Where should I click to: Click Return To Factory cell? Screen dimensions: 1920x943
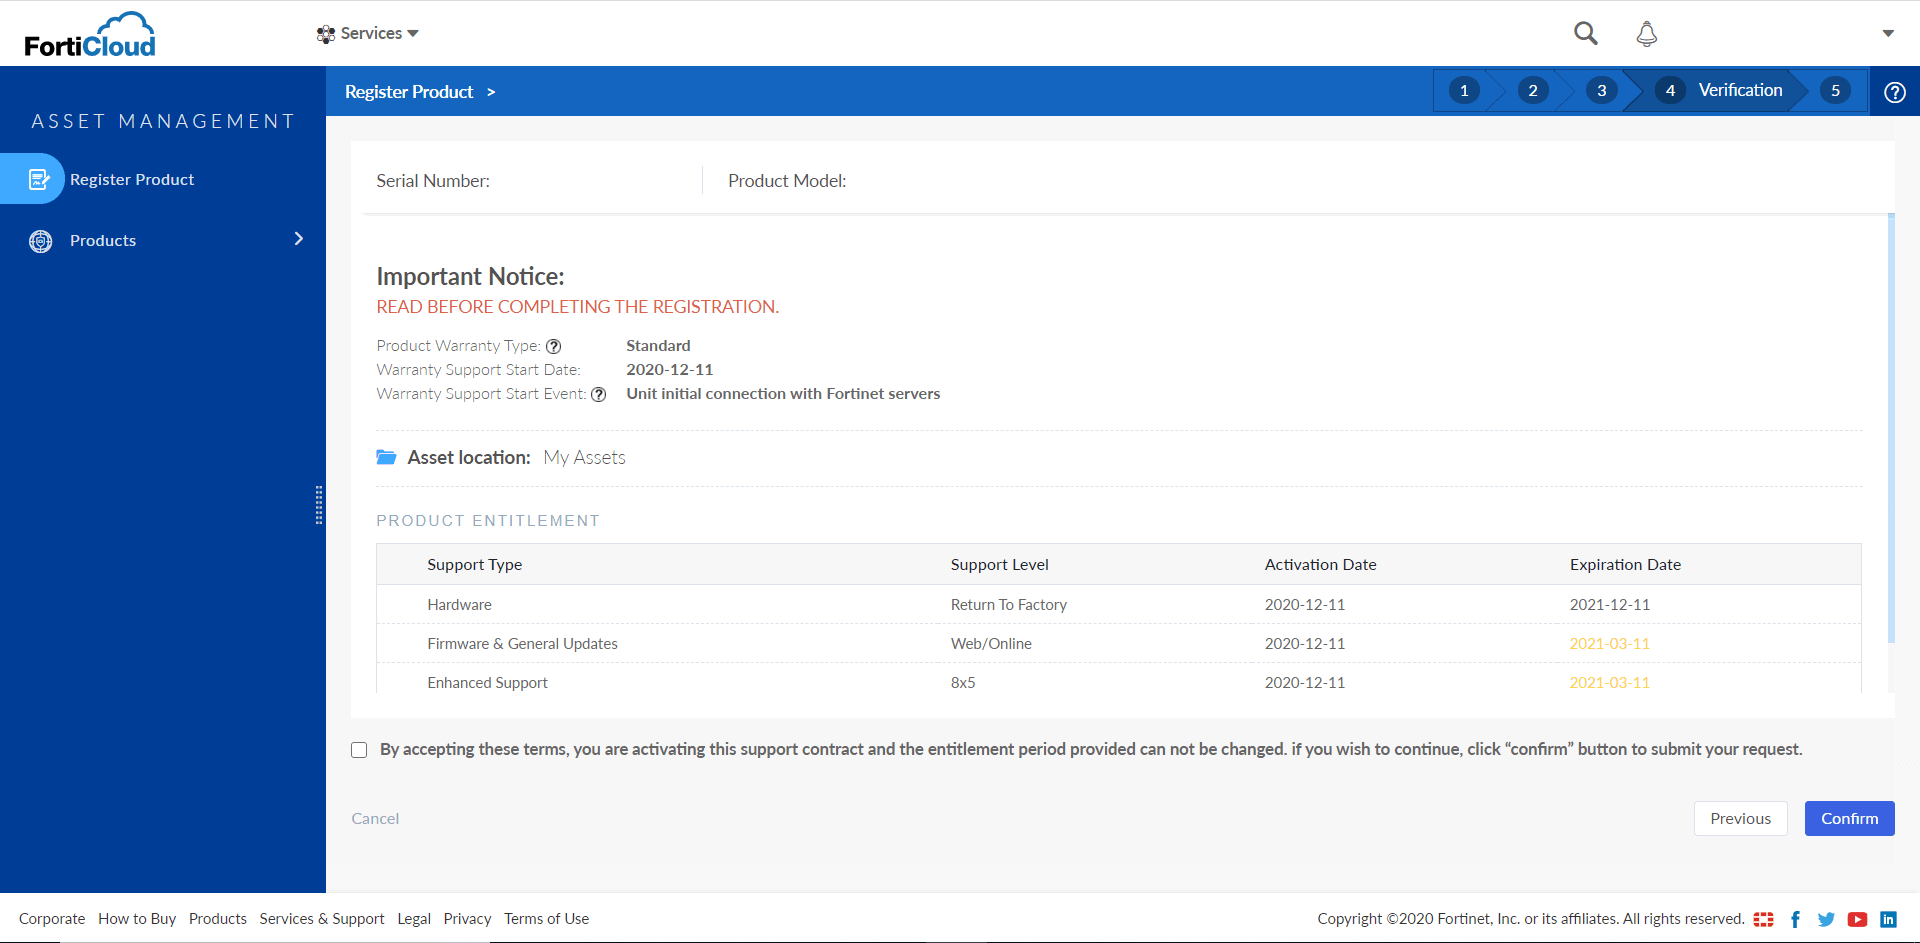pyautogui.click(x=1009, y=605)
